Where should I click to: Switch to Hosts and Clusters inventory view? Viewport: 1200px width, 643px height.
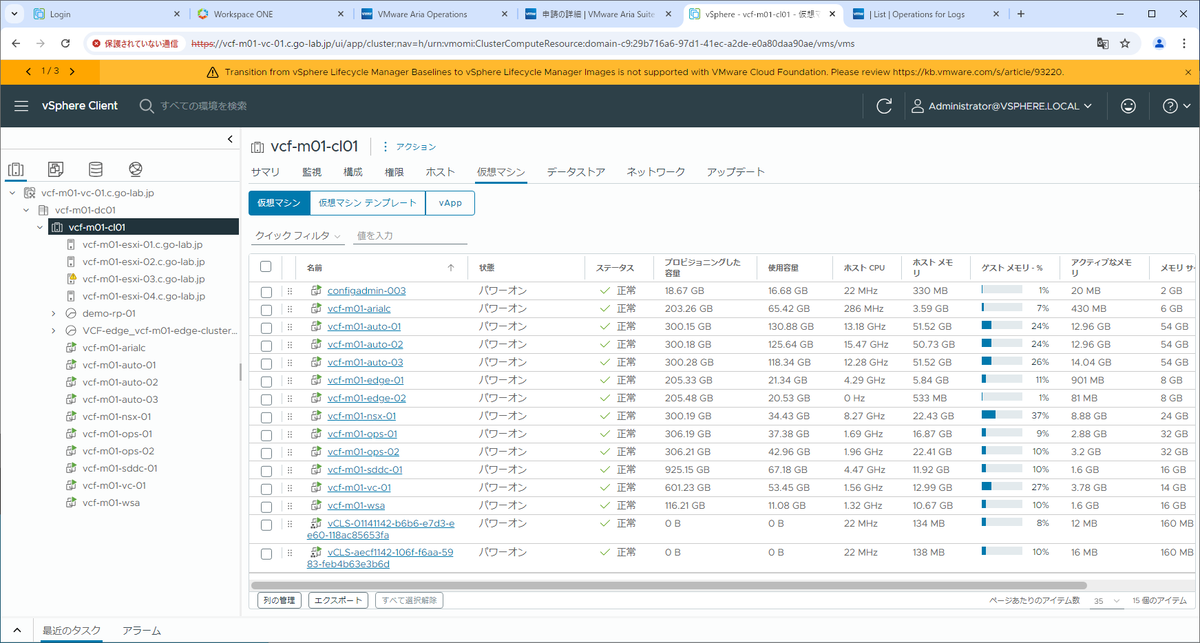click(x=16, y=169)
